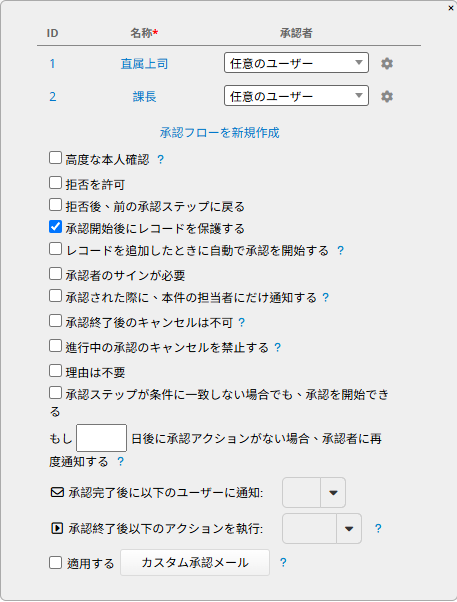
Task: Open help for 承認終了後以下のアクションを執行
Action: [x=378, y=529]
